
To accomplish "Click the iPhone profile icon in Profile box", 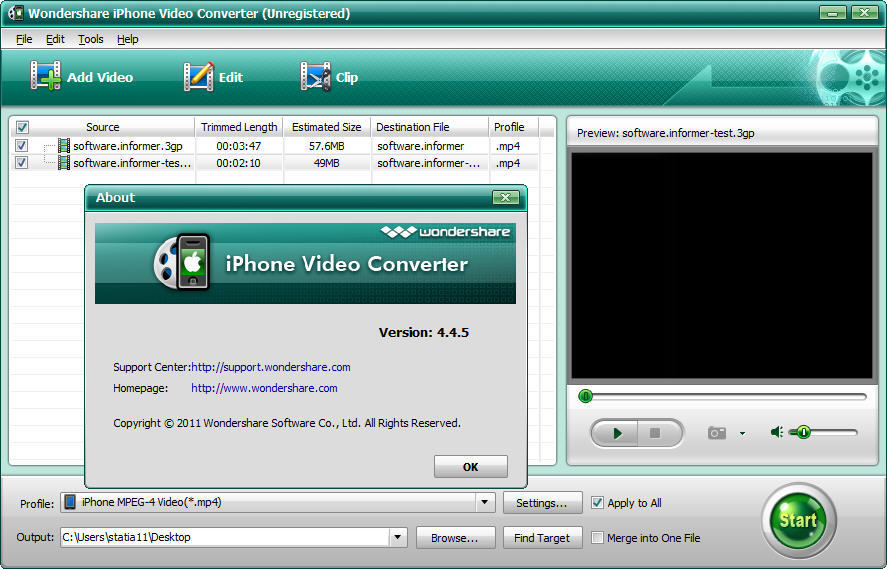I will tap(70, 502).
